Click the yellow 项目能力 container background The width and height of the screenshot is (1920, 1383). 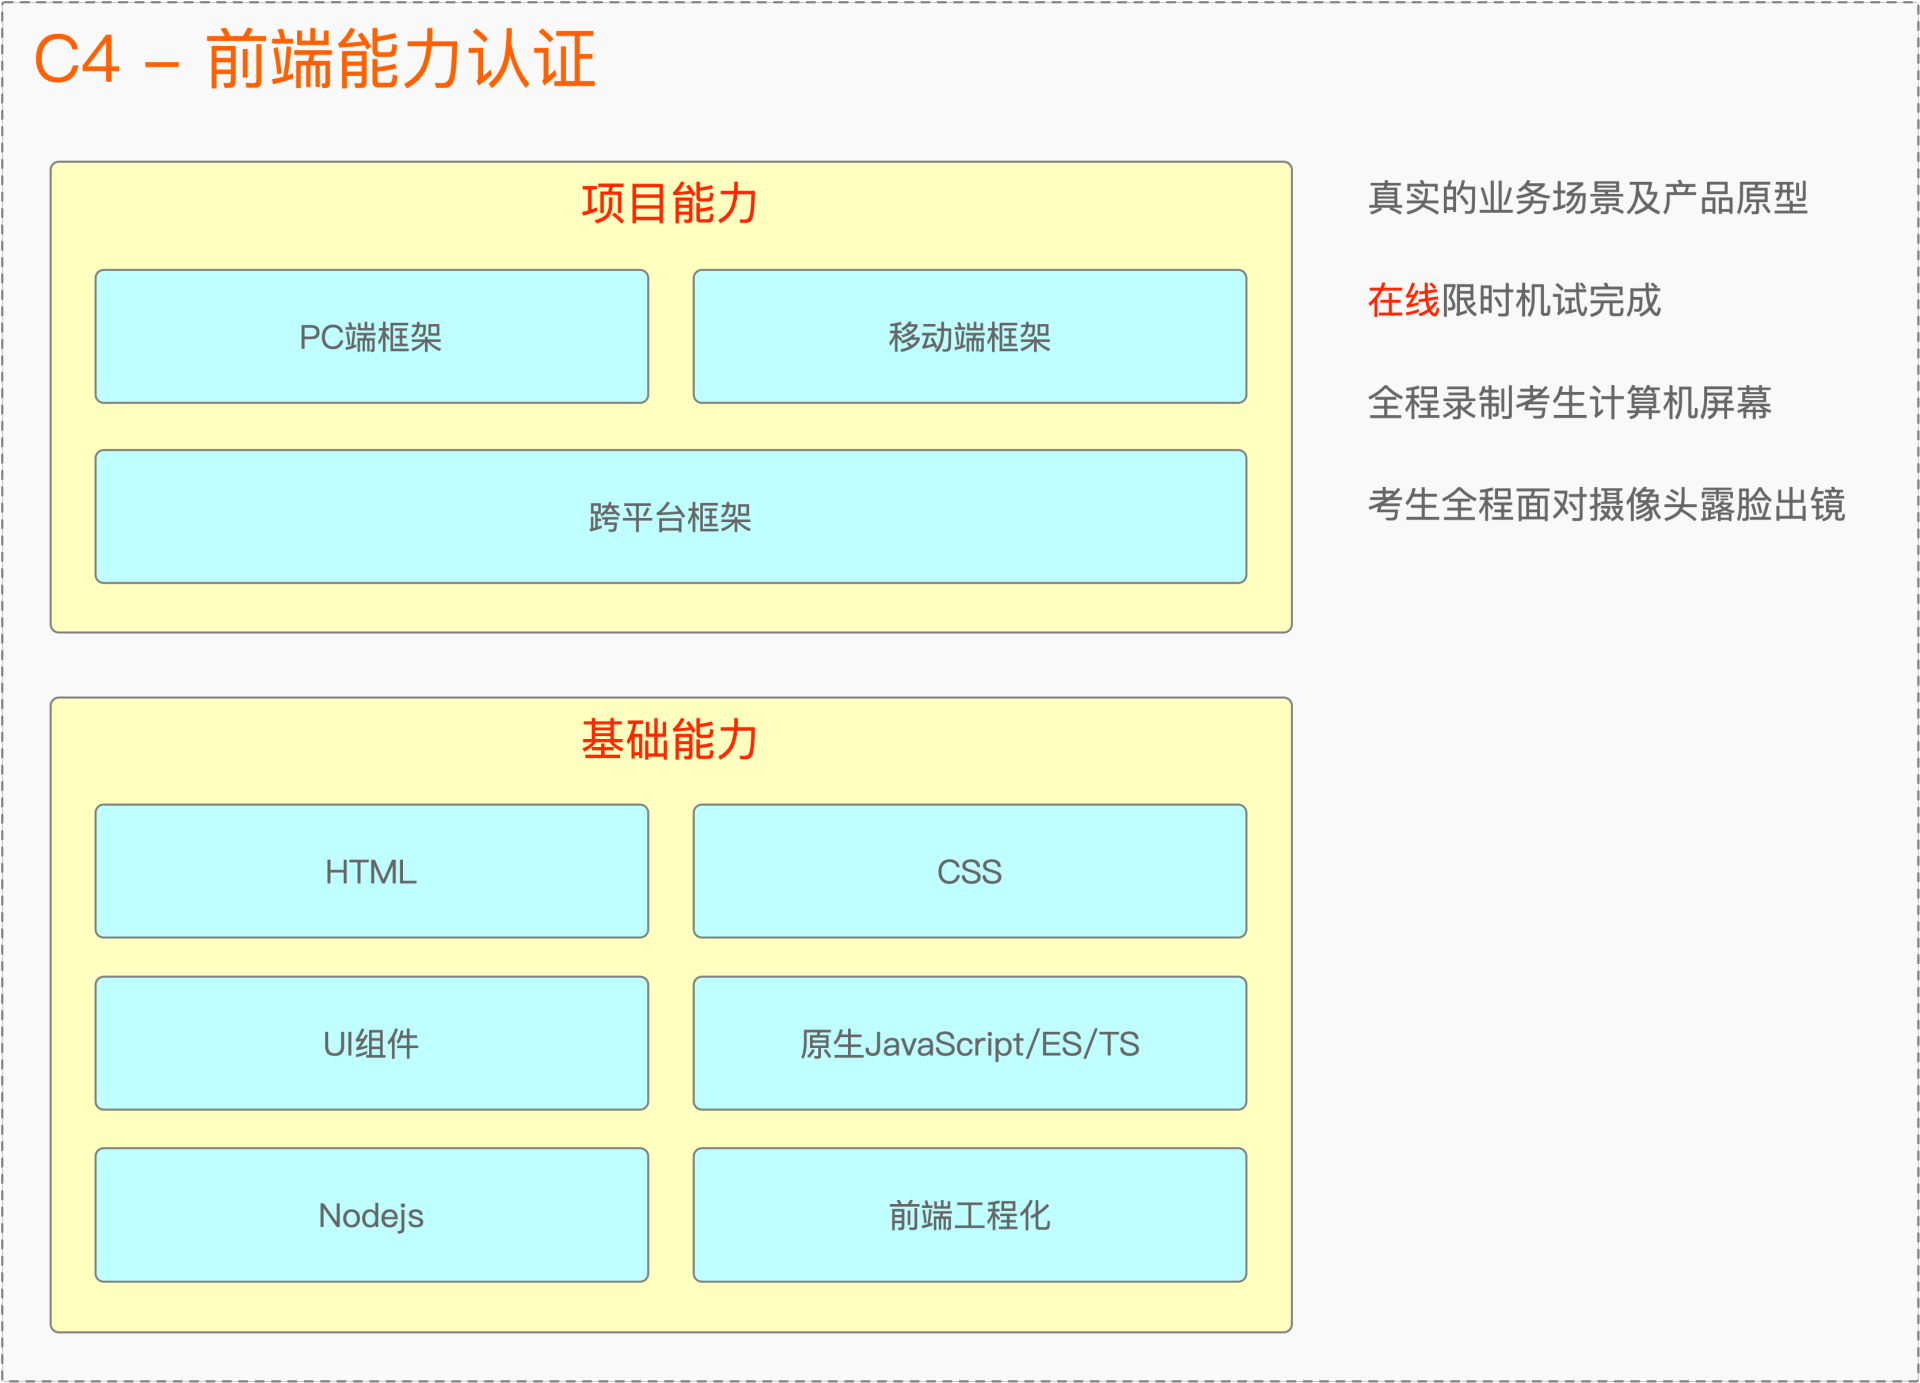pyautogui.click(x=670, y=610)
